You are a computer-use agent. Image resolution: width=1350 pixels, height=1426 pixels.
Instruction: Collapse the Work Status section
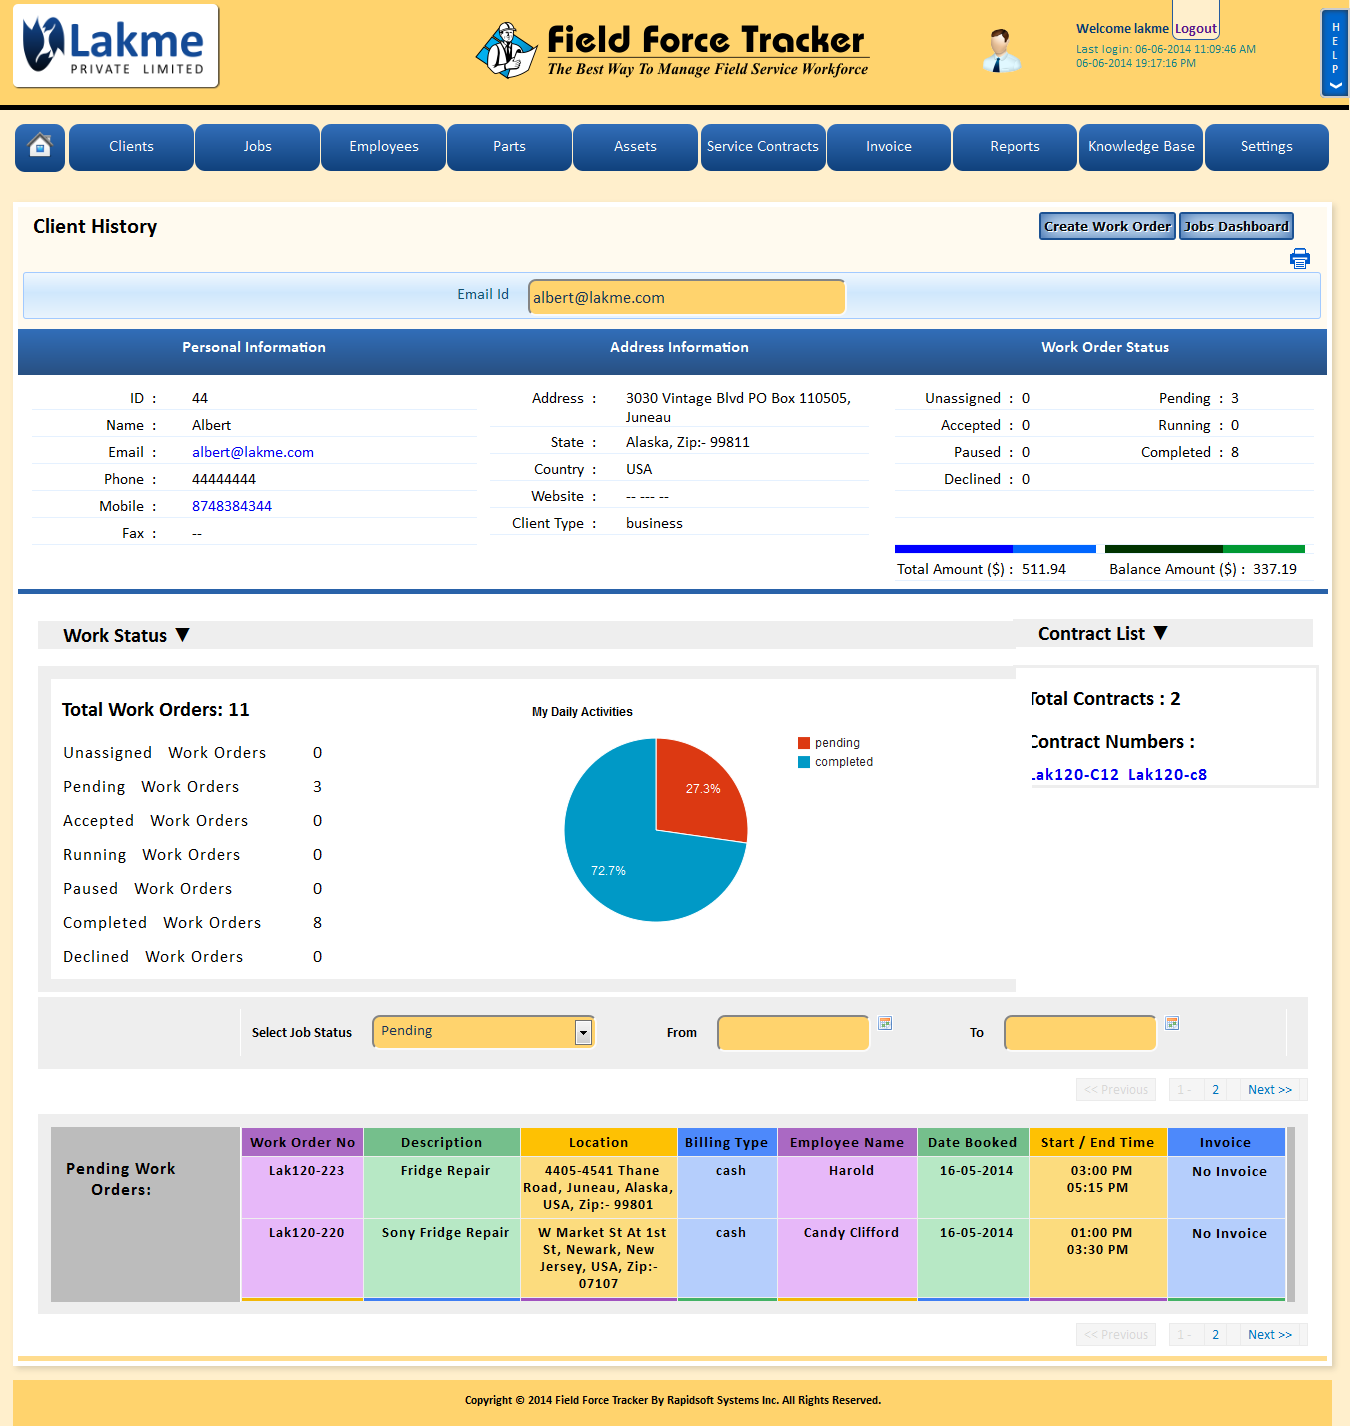pyautogui.click(x=183, y=634)
